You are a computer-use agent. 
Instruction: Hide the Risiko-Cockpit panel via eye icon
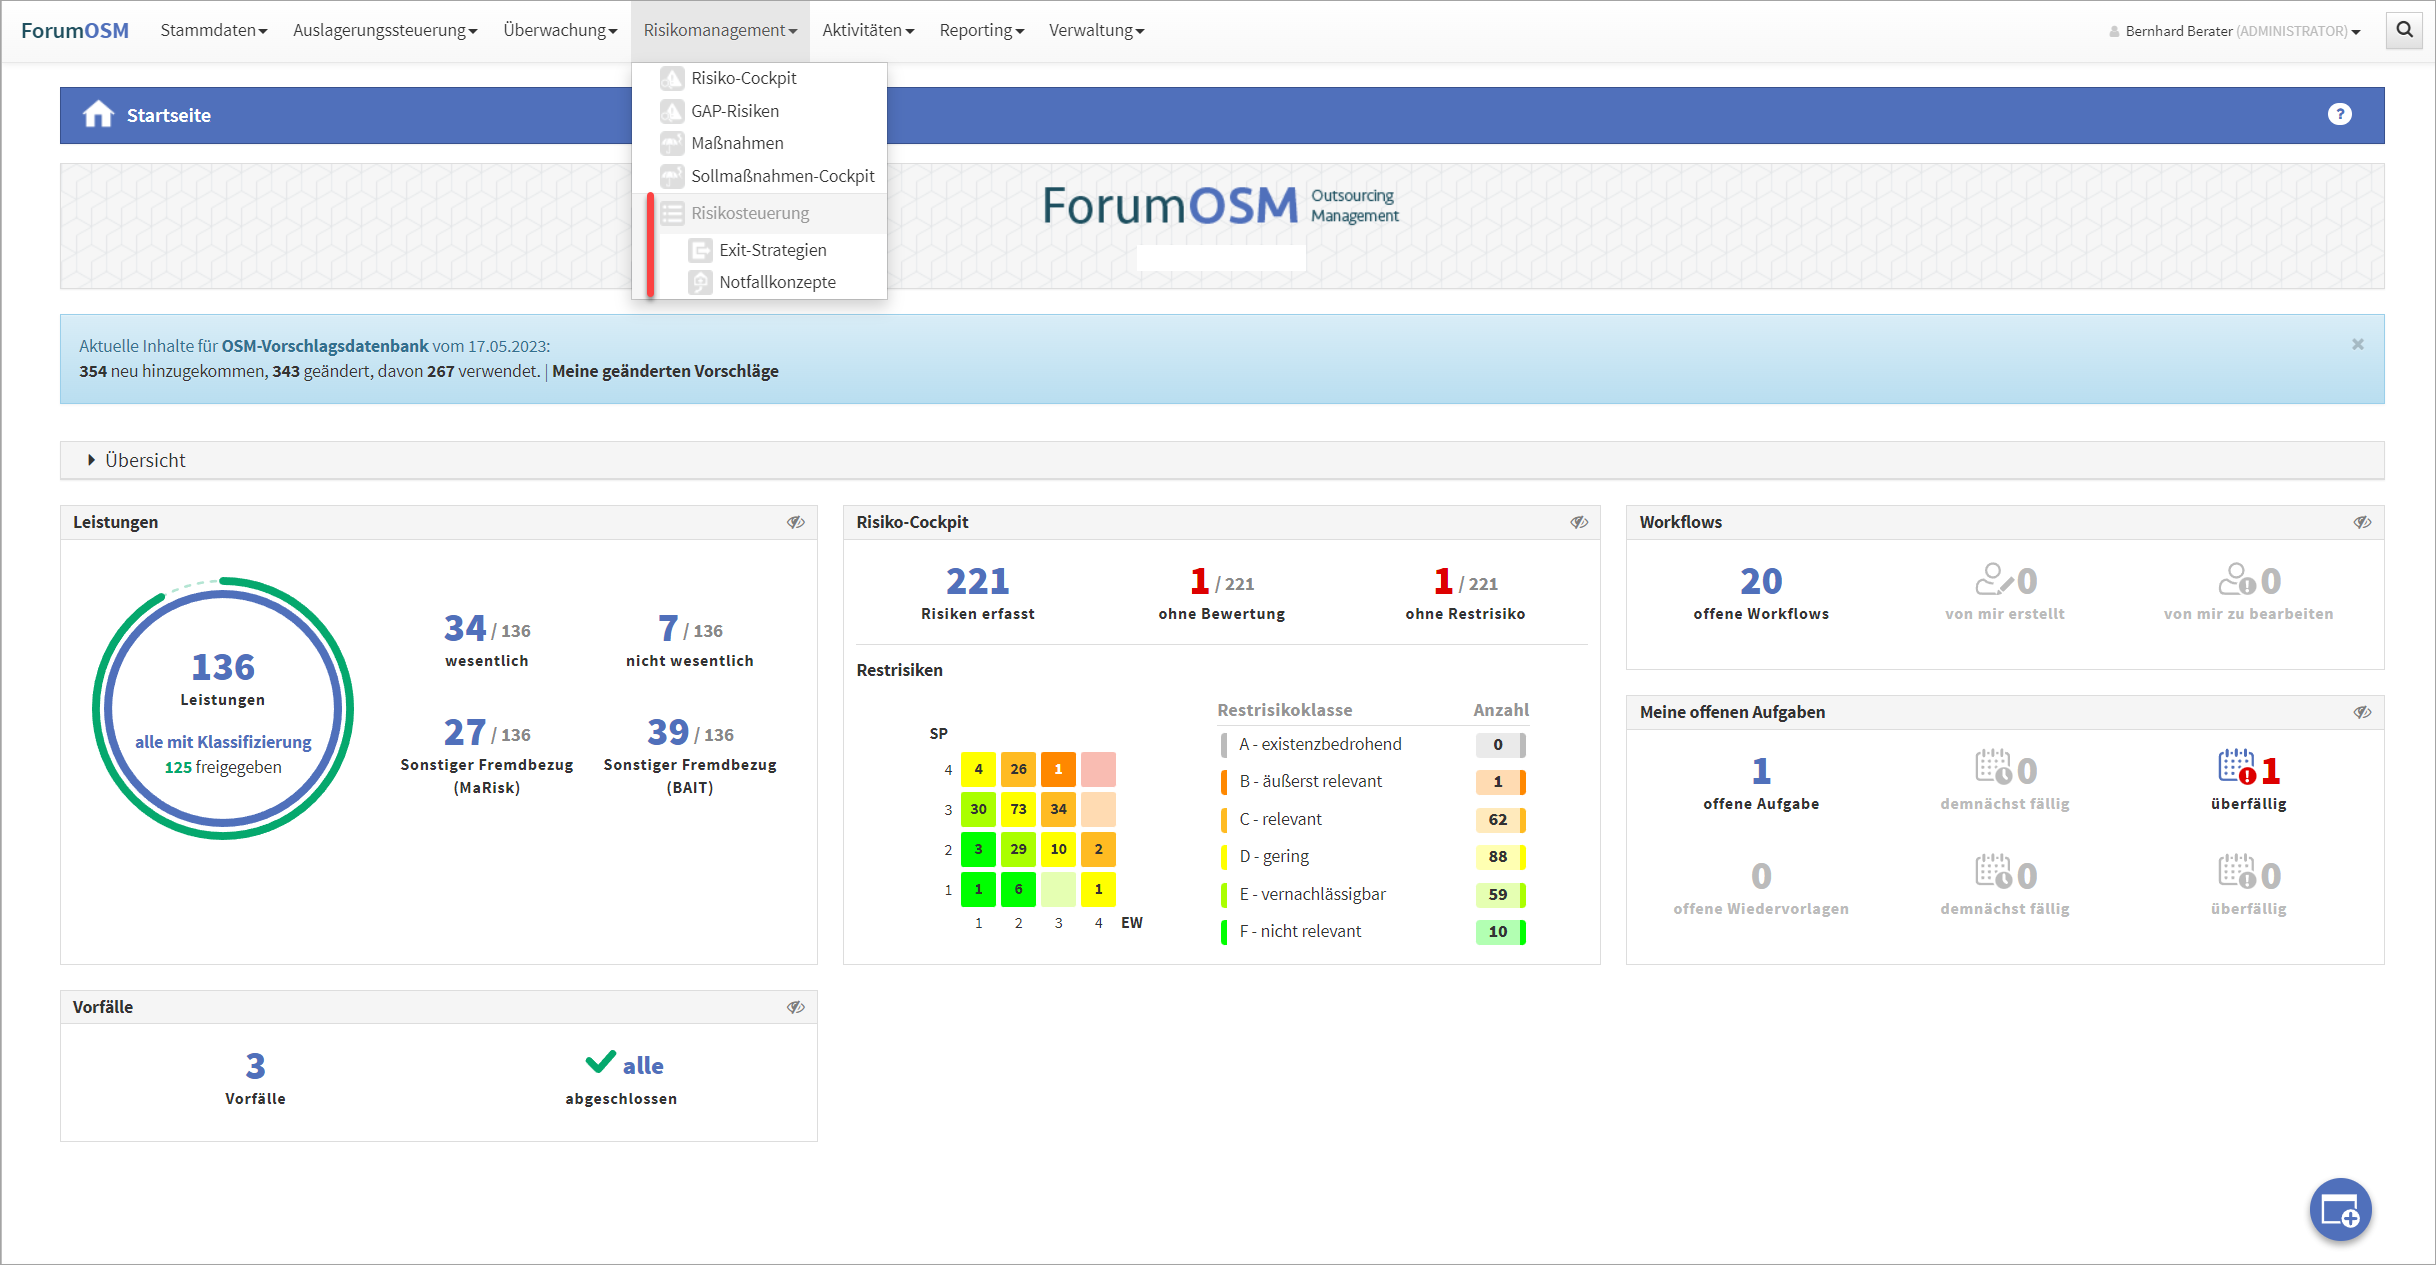pyautogui.click(x=1579, y=522)
